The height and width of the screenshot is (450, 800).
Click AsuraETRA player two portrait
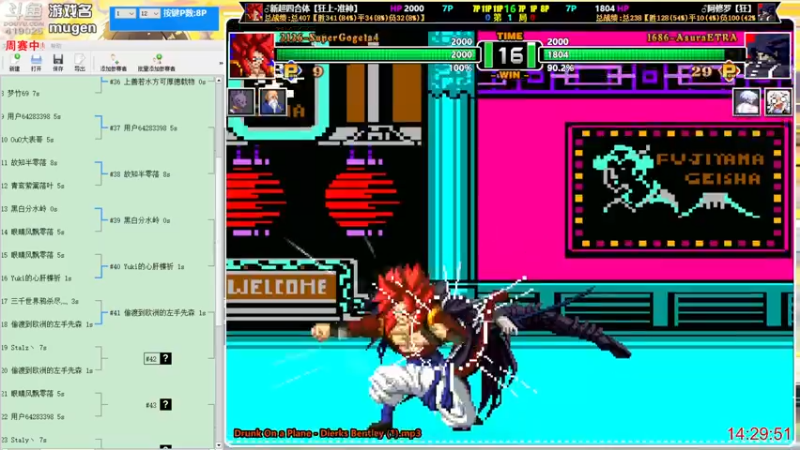pyautogui.click(x=768, y=55)
